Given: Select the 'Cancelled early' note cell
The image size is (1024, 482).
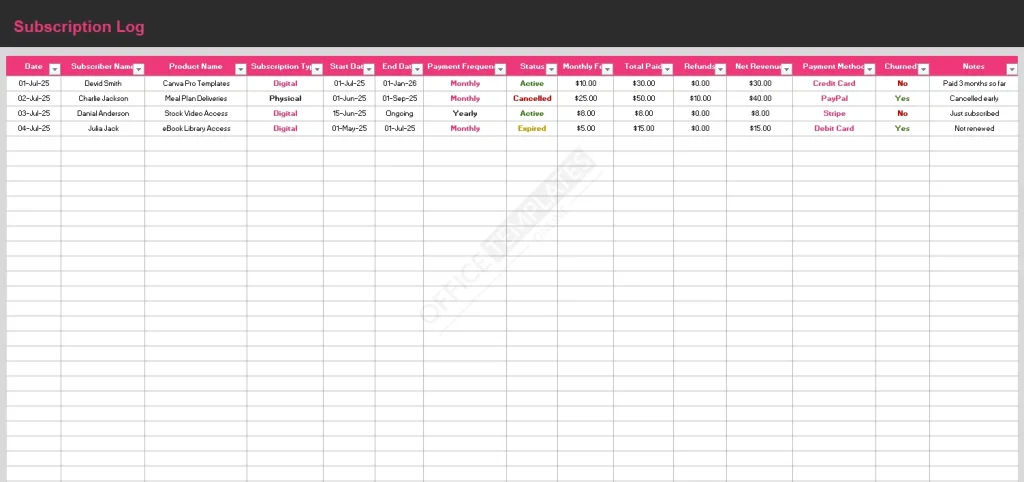Looking at the screenshot, I should point(974,99).
